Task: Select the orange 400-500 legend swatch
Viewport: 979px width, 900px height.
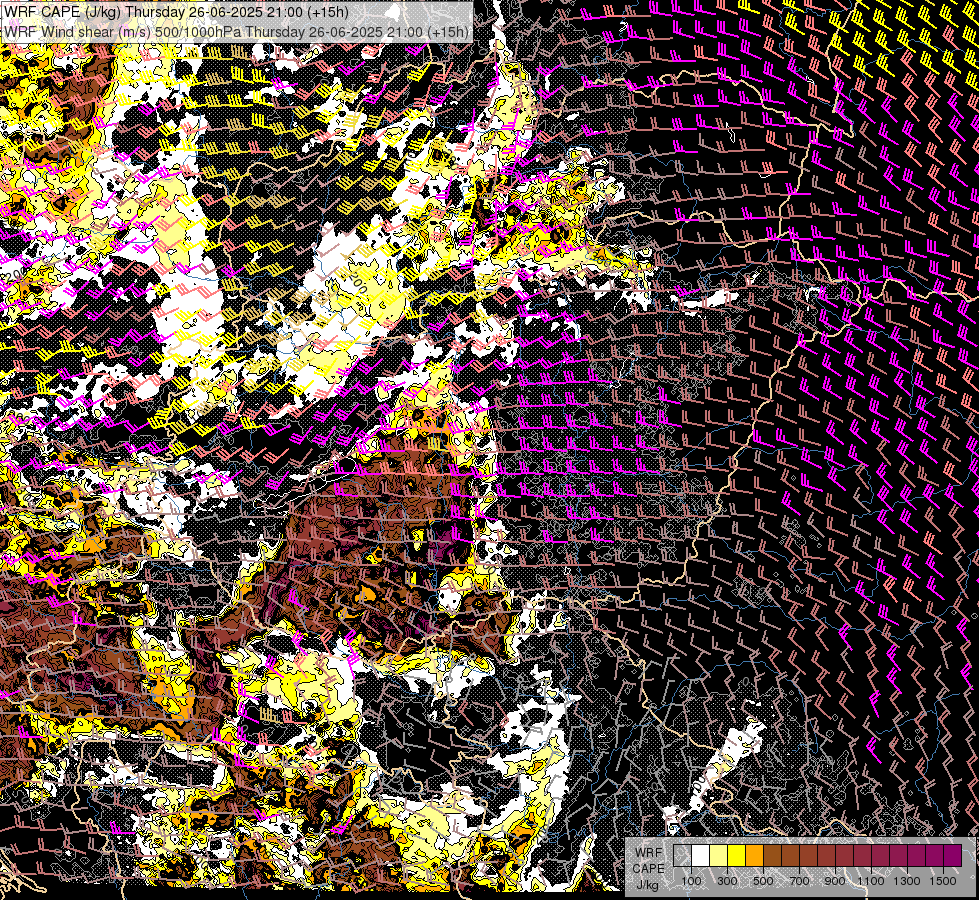Action: tap(754, 856)
